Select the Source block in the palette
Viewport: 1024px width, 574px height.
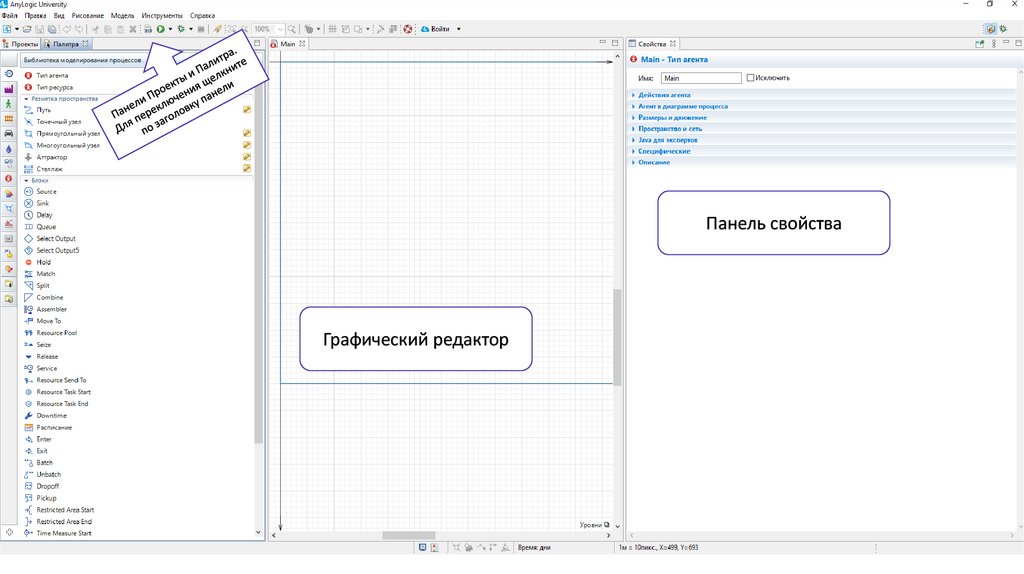coord(46,192)
